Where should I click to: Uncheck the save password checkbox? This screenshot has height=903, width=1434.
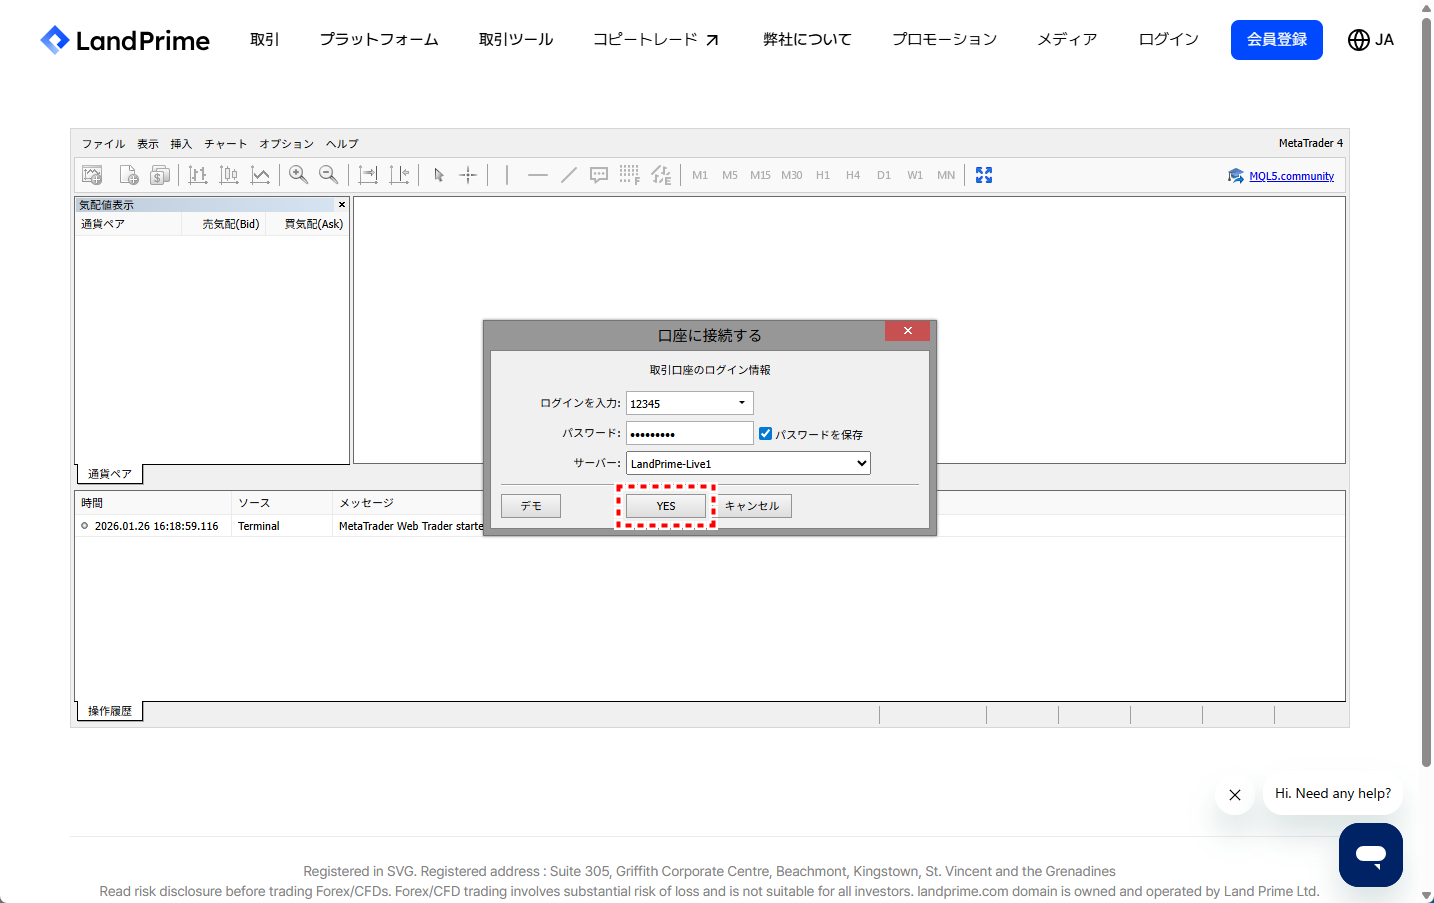pos(765,434)
